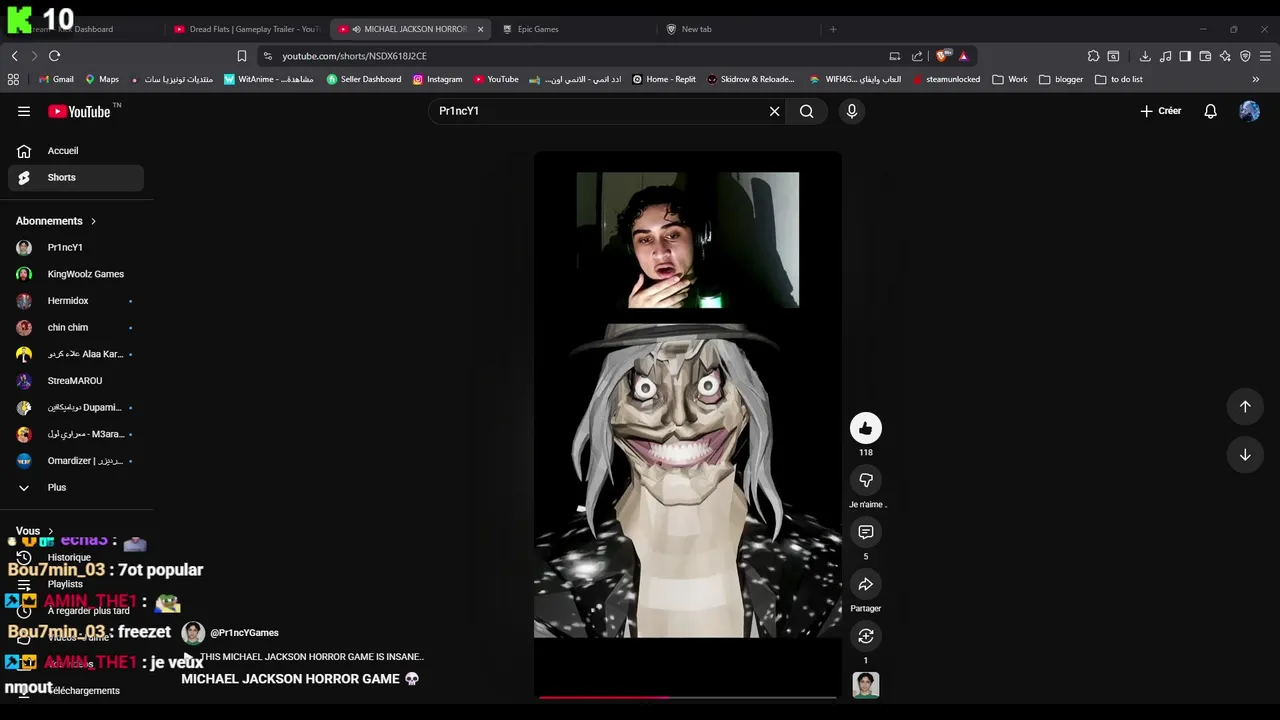Screen dimensions: 1280x720
Task: Open StreaMAROU subscription channel
Action: [x=76, y=381]
